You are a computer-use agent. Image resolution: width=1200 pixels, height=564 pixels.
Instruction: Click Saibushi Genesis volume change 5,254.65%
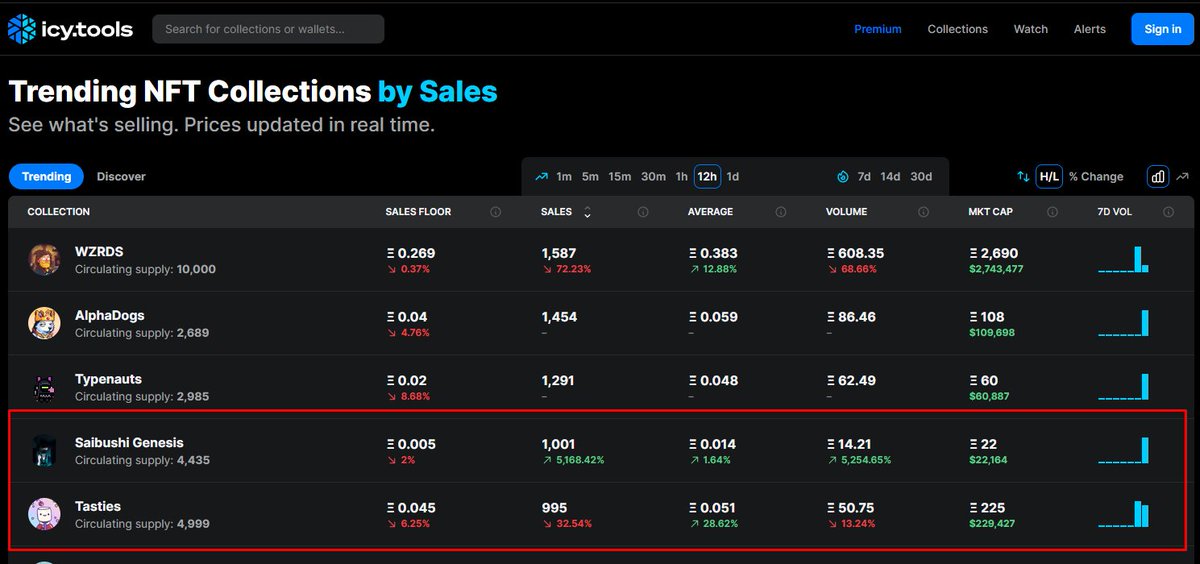click(x=858, y=460)
